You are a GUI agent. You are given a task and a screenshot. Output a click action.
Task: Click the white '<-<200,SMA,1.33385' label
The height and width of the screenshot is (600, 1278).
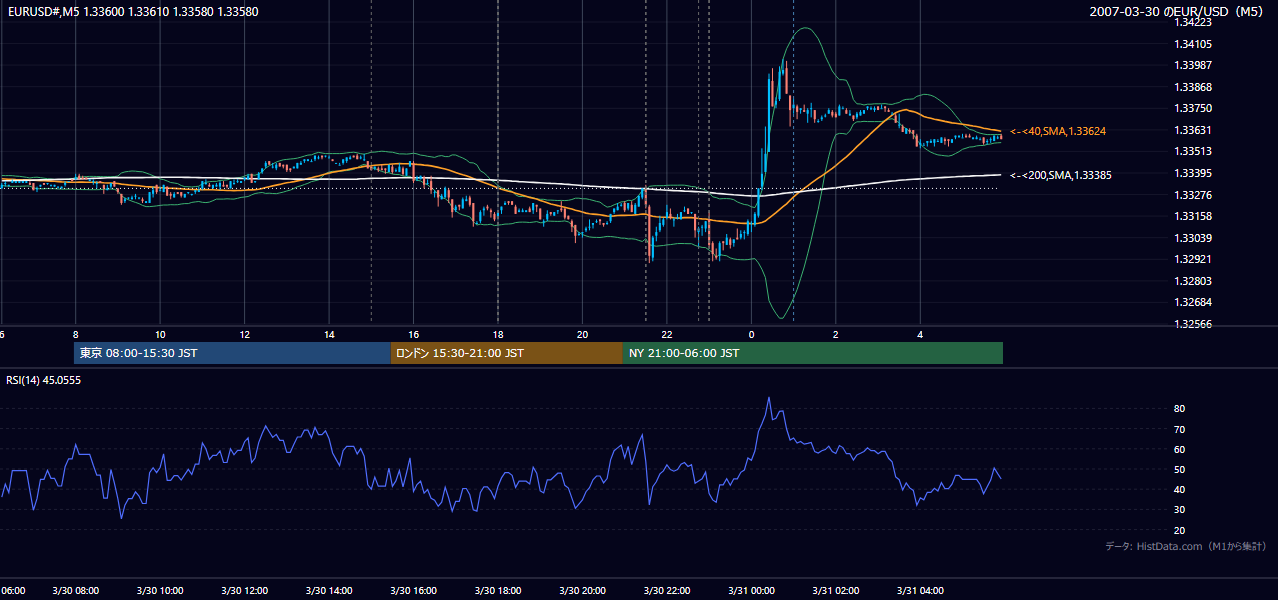click(x=1061, y=175)
